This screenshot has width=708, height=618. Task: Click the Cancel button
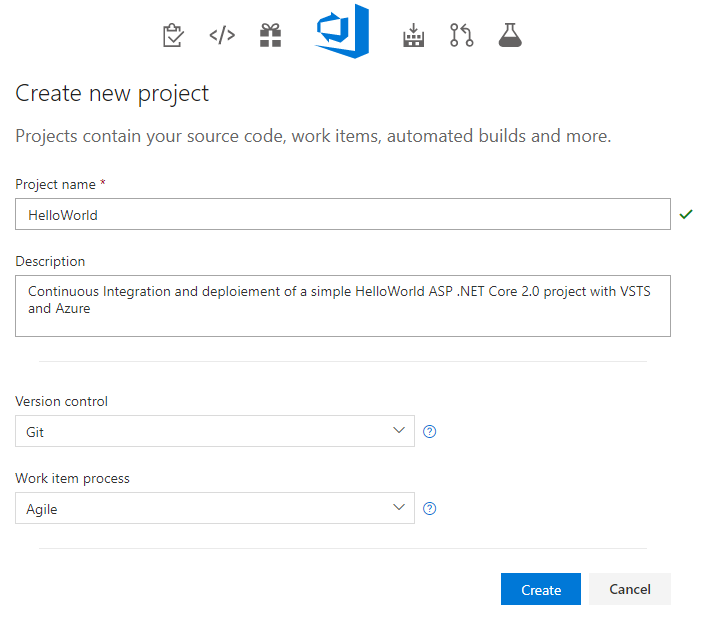(x=630, y=589)
